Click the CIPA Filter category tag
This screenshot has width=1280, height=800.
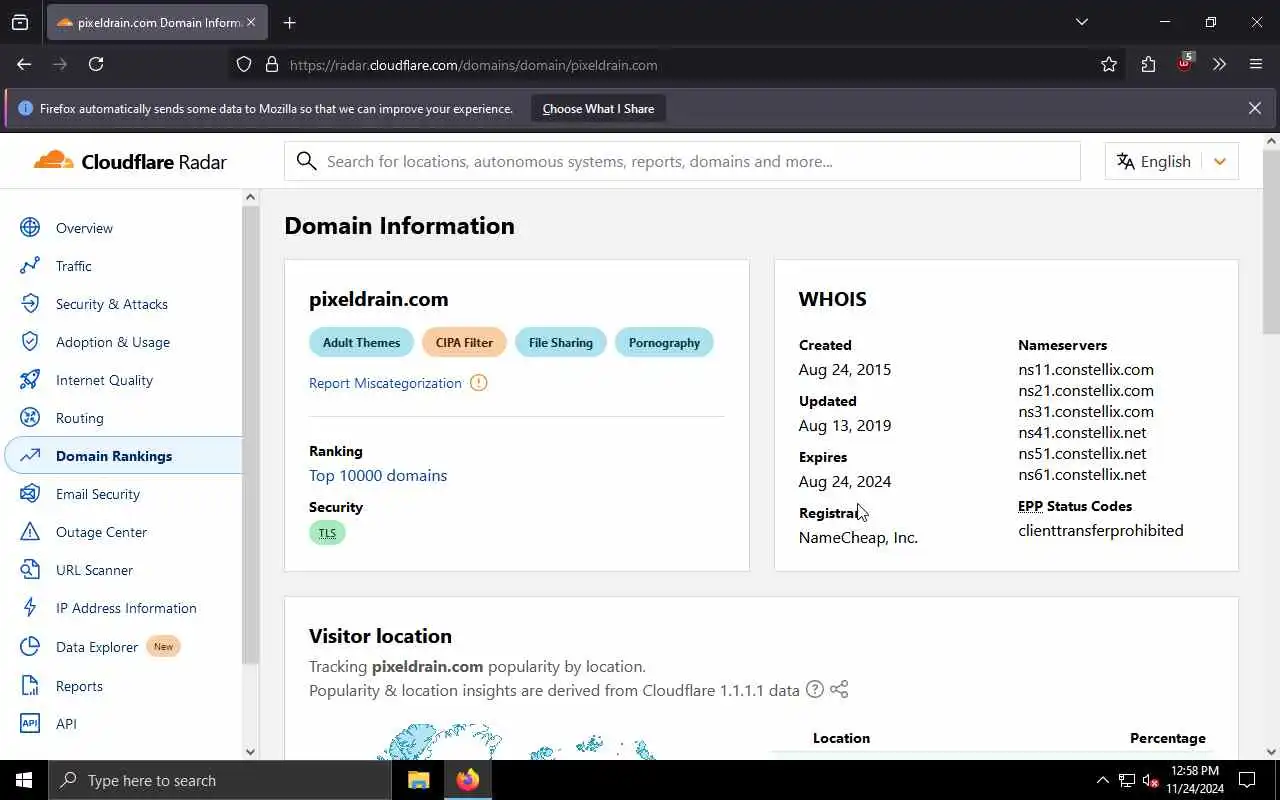point(464,342)
